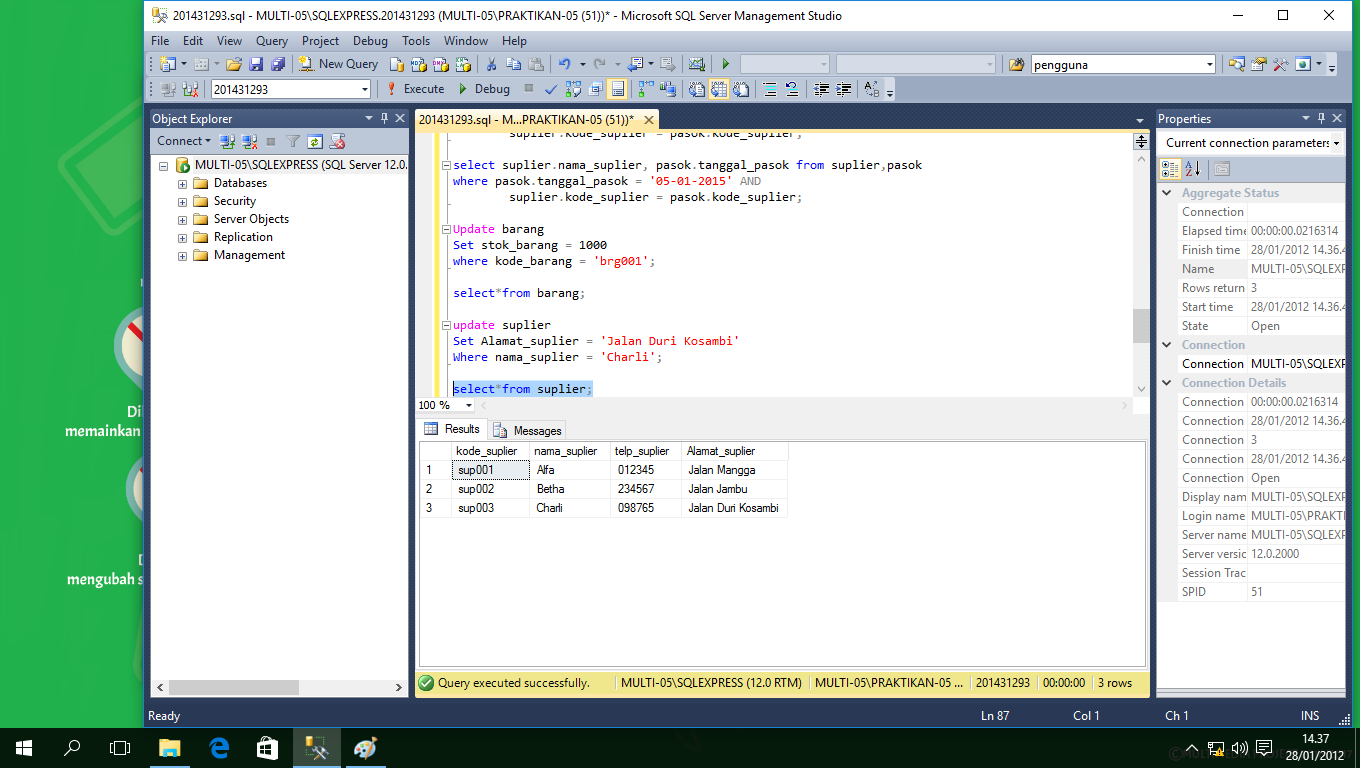This screenshot has width=1360, height=768.
Task: Refresh the Object Explorer tree
Action: coord(315,141)
